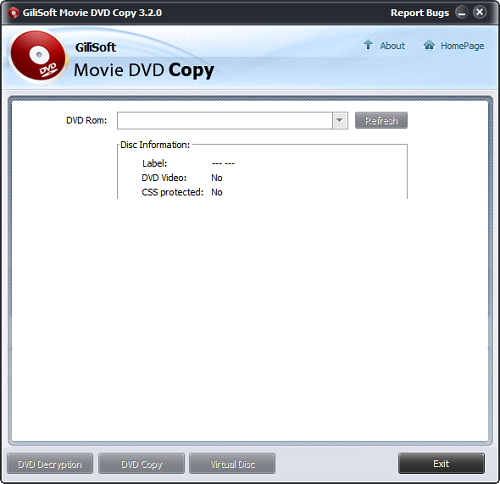
Task: Open the DVD Decryption section
Action: [50, 464]
